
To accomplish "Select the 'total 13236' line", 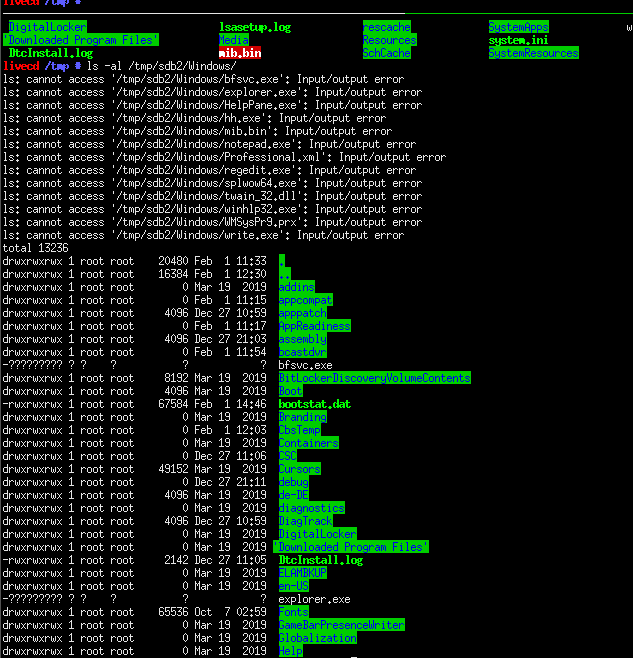I will [36, 248].
